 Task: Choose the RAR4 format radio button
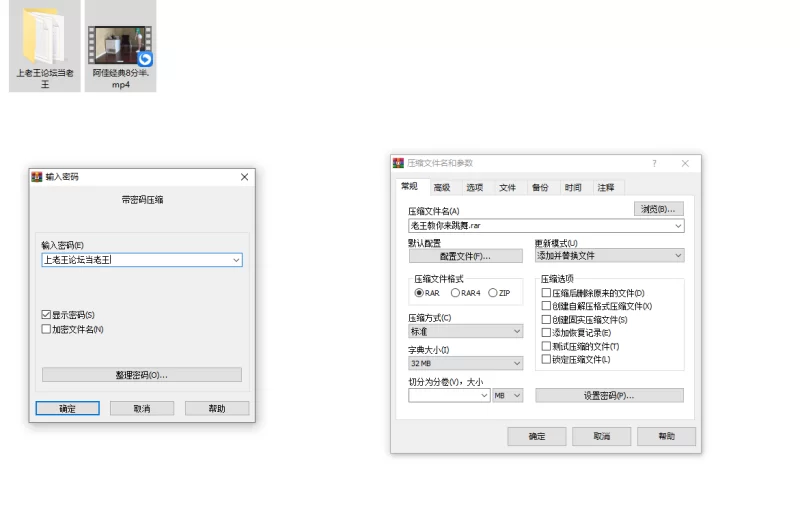[x=456, y=293]
